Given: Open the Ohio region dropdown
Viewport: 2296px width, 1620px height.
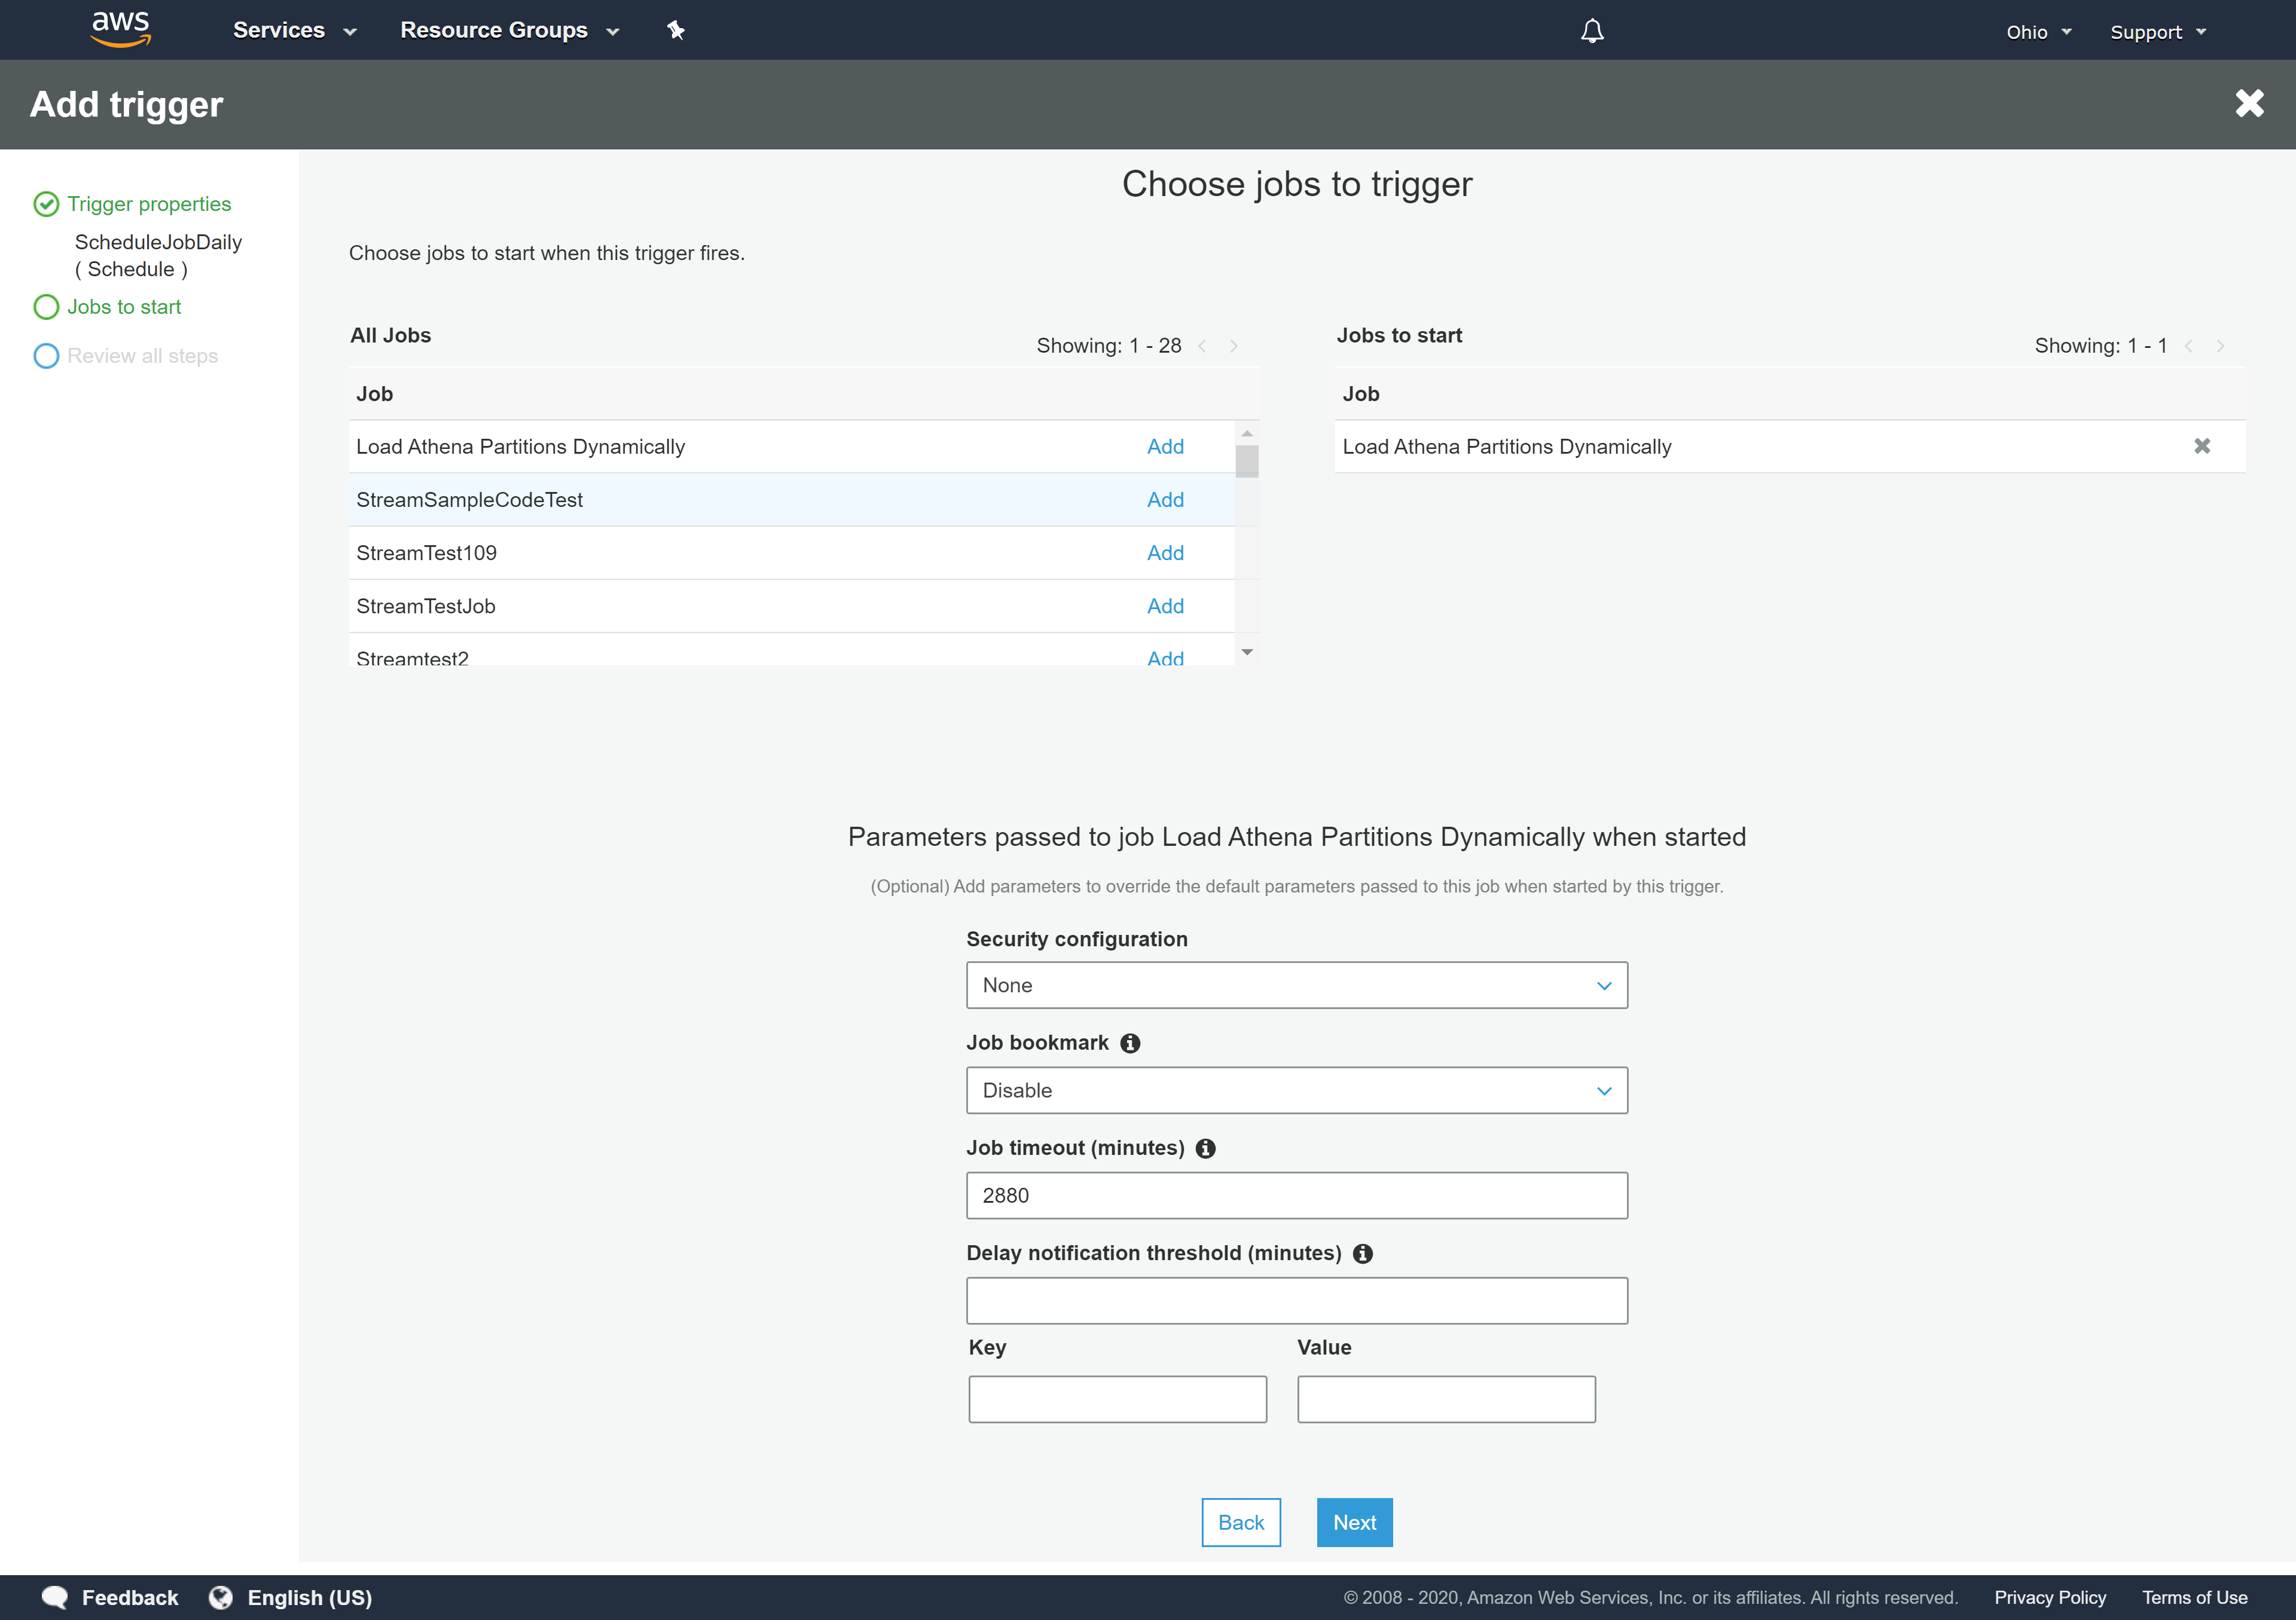Looking at the screenshot, I should 2039,31.
